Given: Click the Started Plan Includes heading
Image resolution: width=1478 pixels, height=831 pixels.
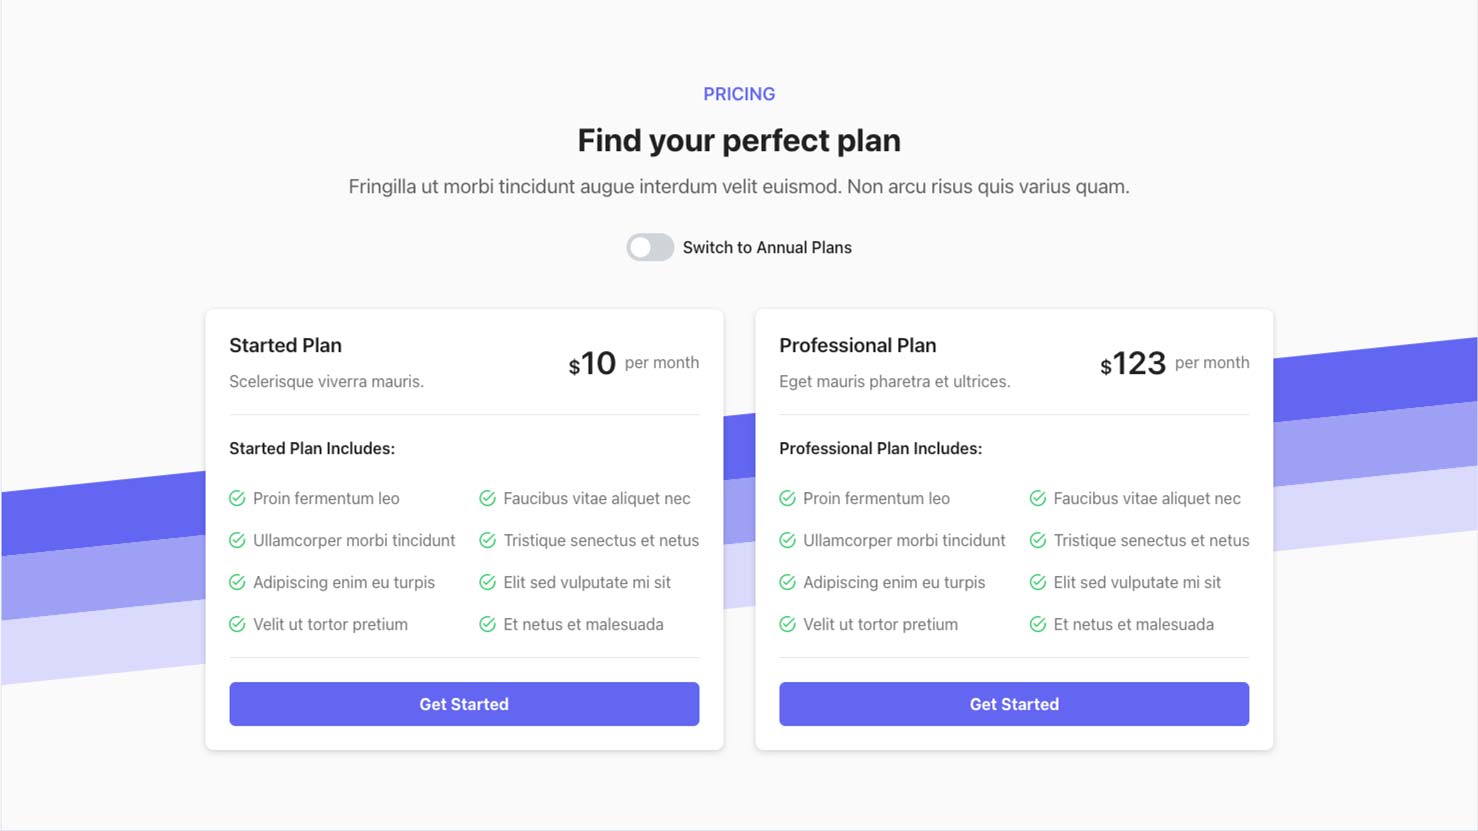Looking at the screenshot, I should pyautogui.click(x=312, y=448).
